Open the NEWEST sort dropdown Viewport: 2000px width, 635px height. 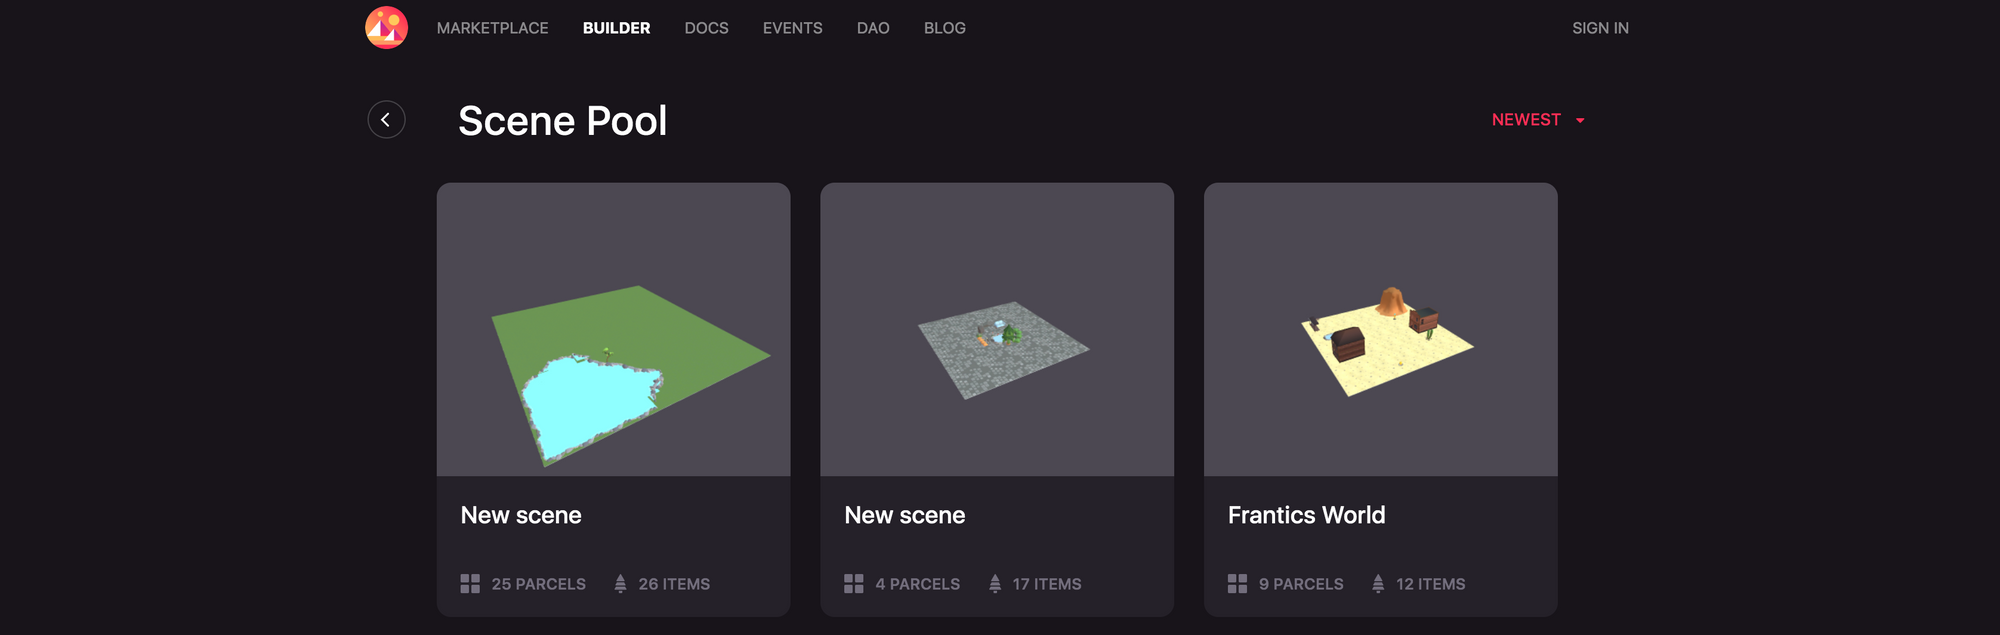point(1538,120)
